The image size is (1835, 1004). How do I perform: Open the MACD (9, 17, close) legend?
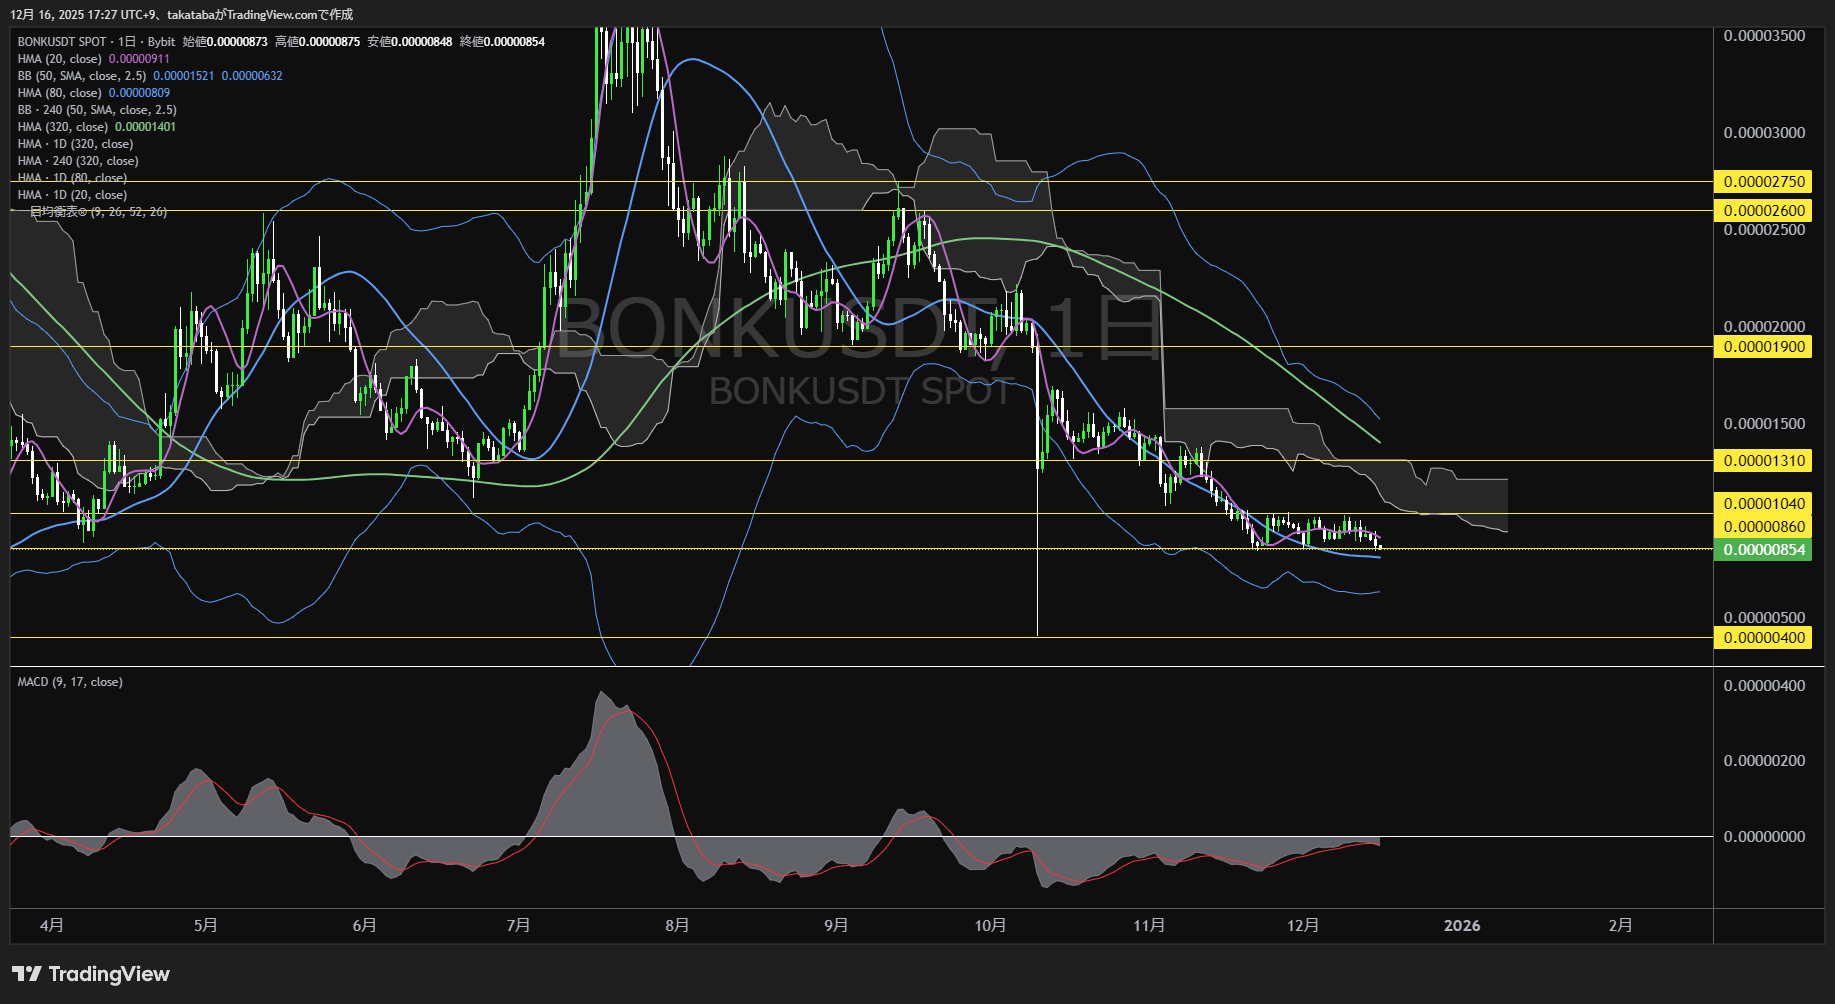click(x=70, y=682)
